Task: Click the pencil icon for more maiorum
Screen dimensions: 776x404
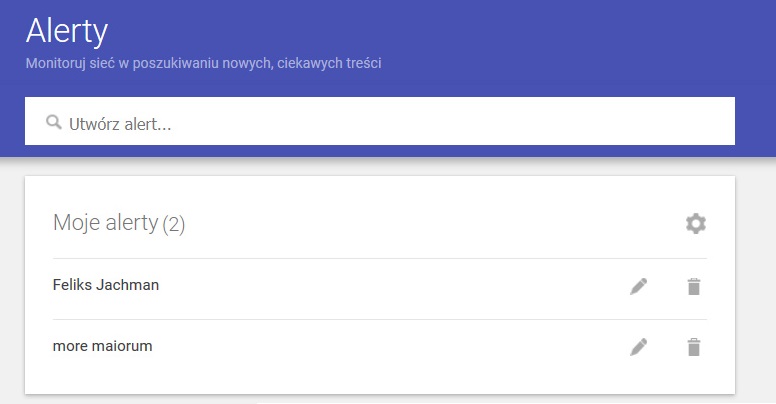Action: pos(638,348)
